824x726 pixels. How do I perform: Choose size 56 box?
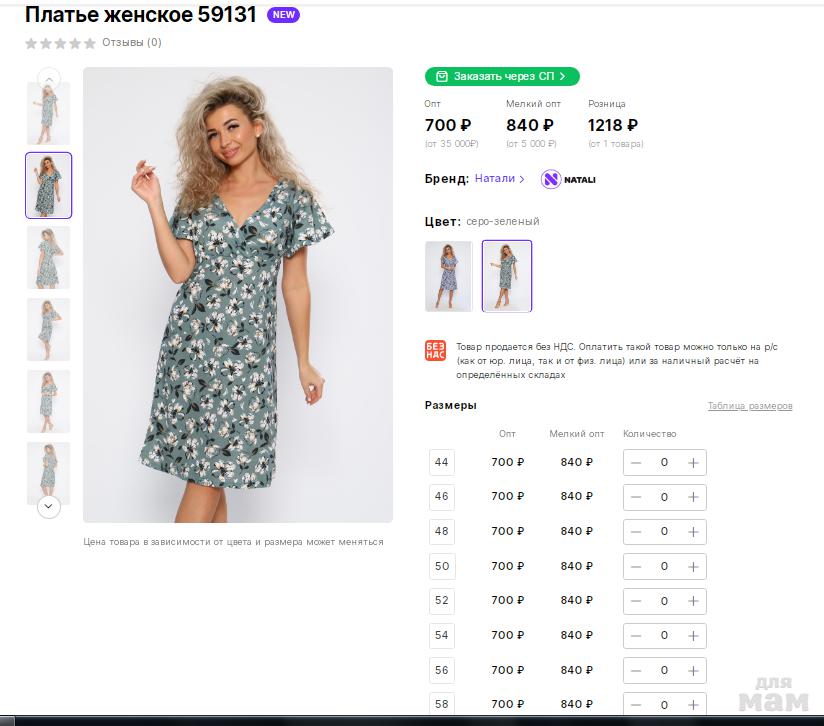coord(442,670)
